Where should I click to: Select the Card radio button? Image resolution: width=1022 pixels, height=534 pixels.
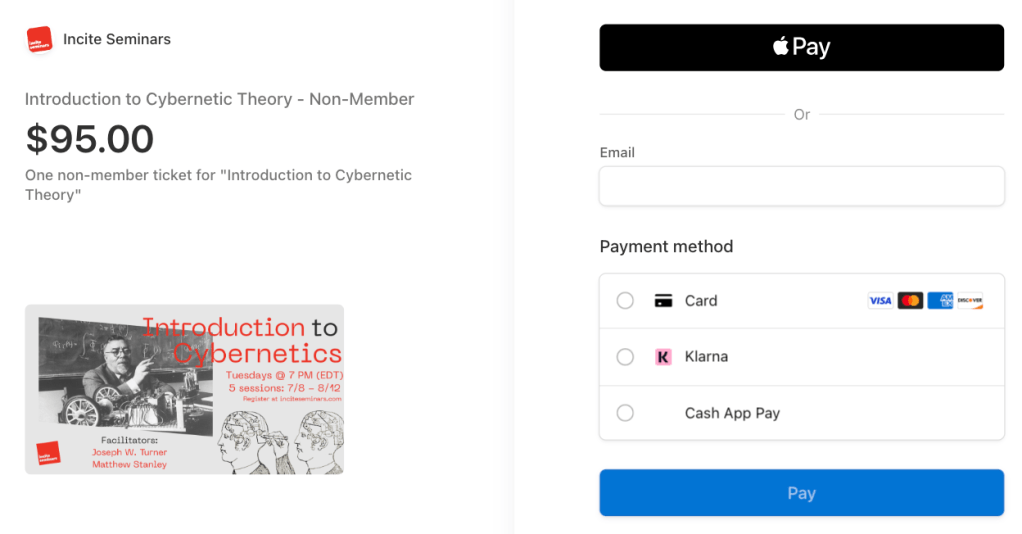(625, 301)
